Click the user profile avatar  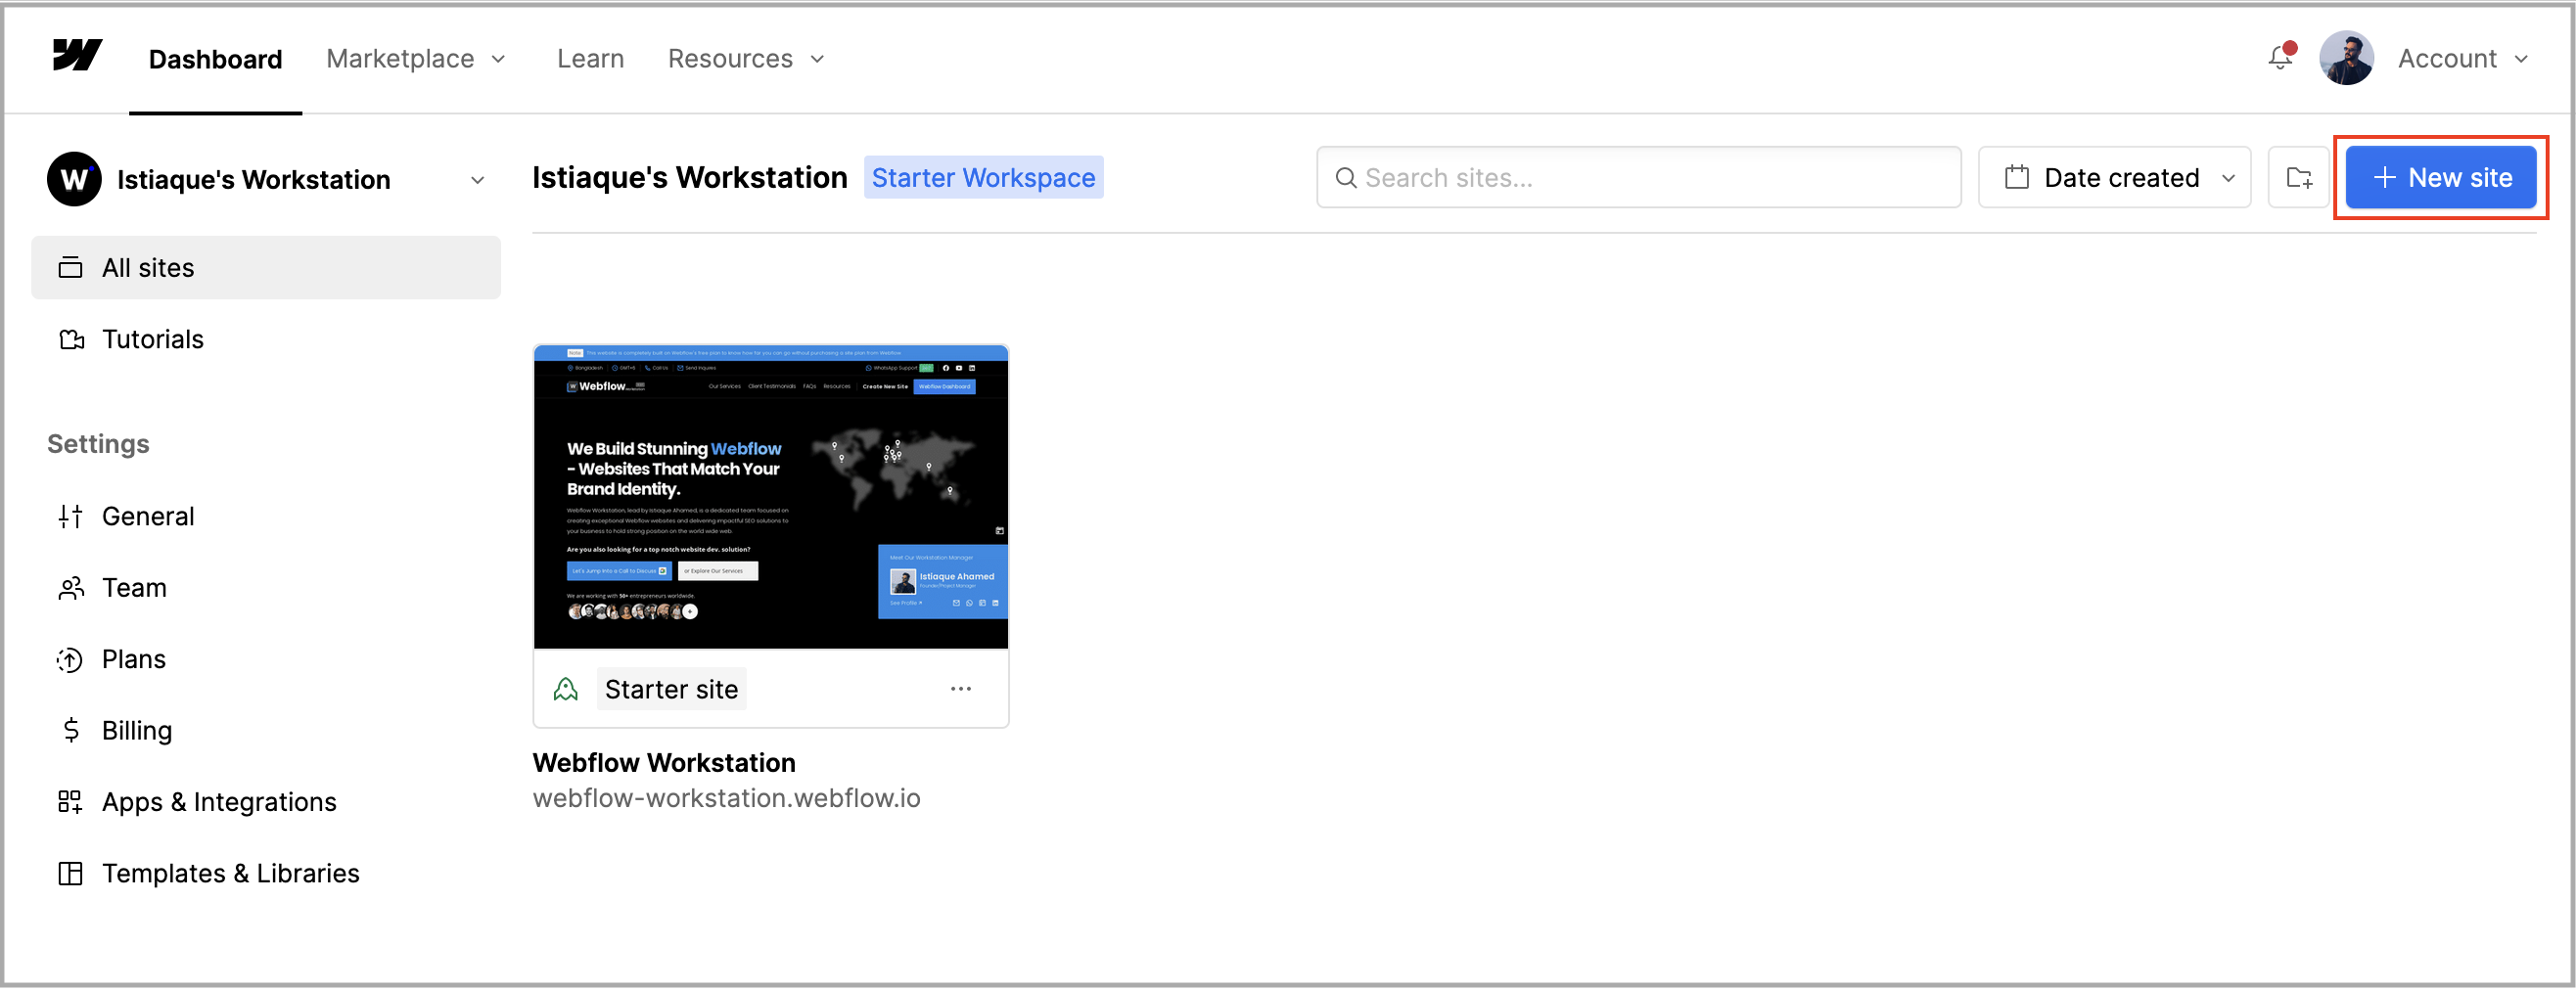point(2346,58)
